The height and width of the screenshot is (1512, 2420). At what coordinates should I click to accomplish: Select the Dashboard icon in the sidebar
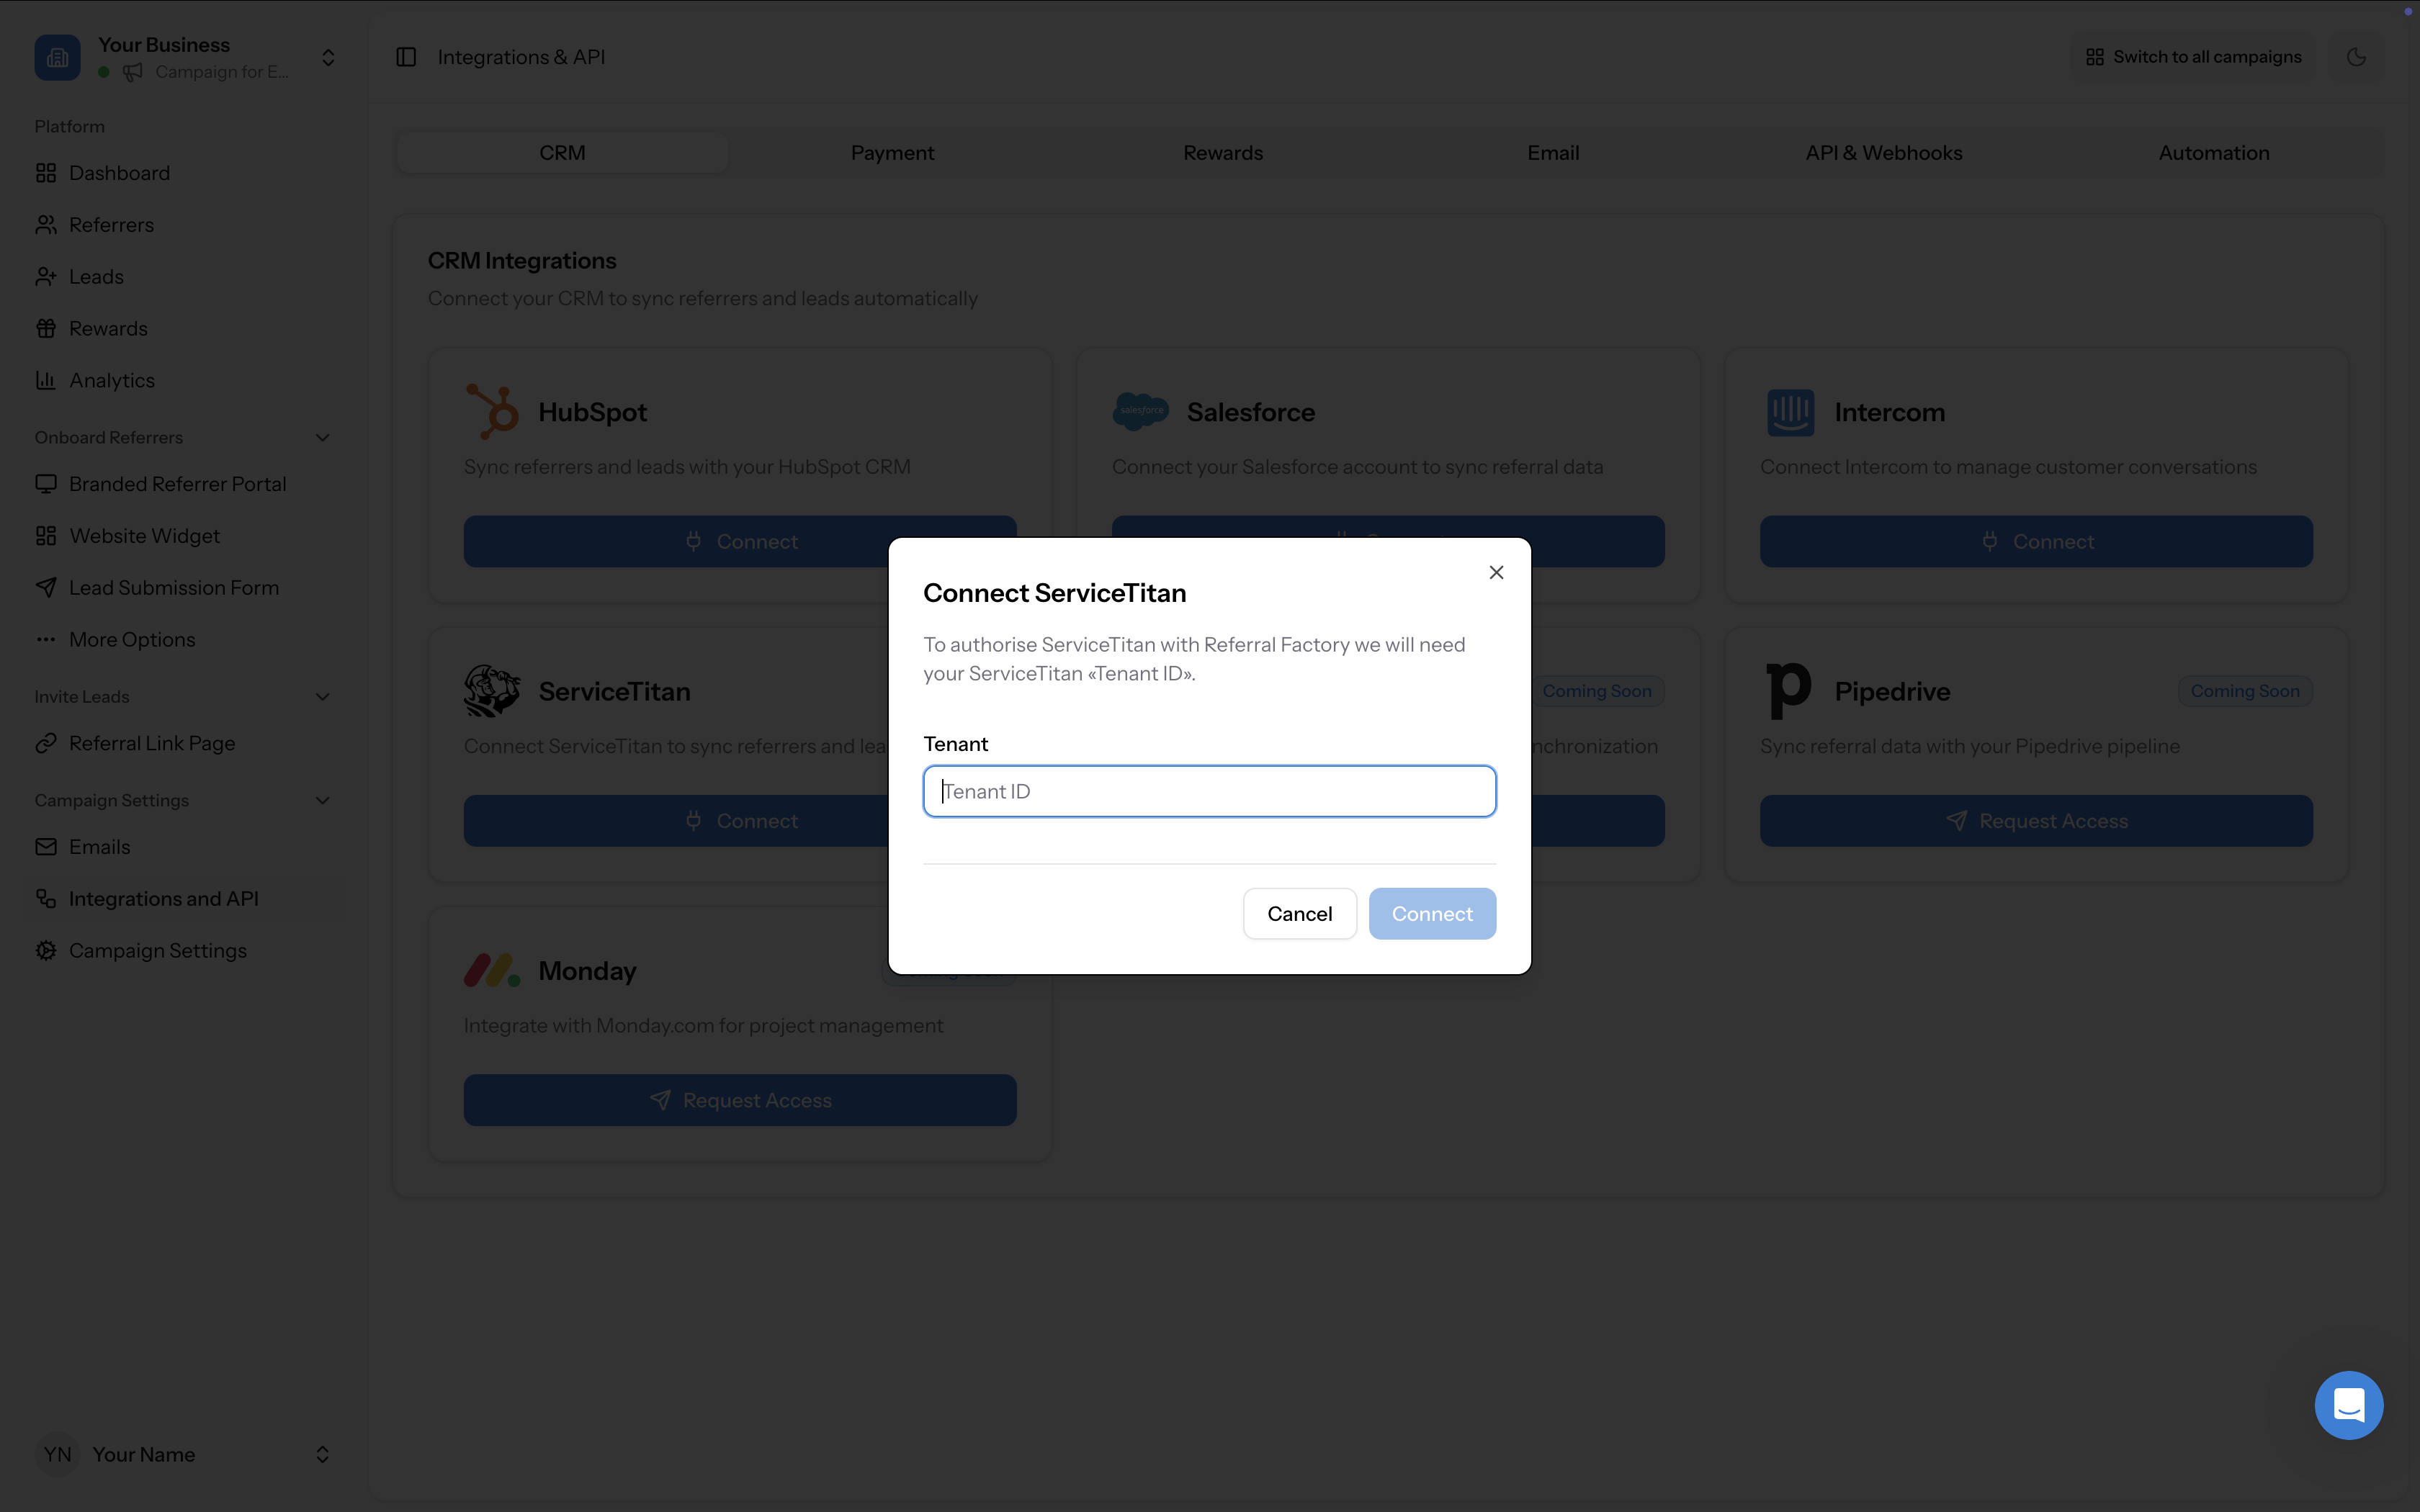46,172
